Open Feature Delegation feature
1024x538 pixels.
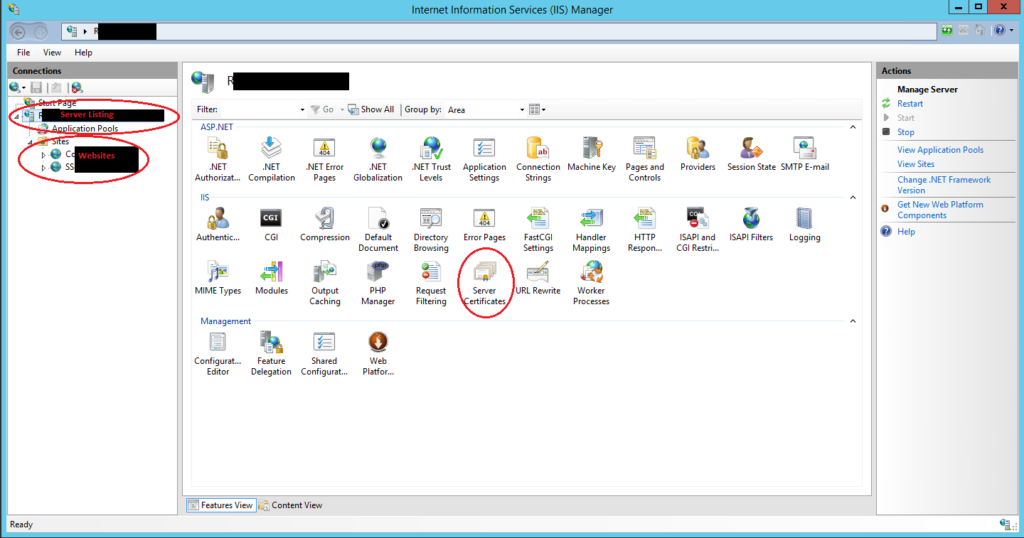(x=271, y=353)
